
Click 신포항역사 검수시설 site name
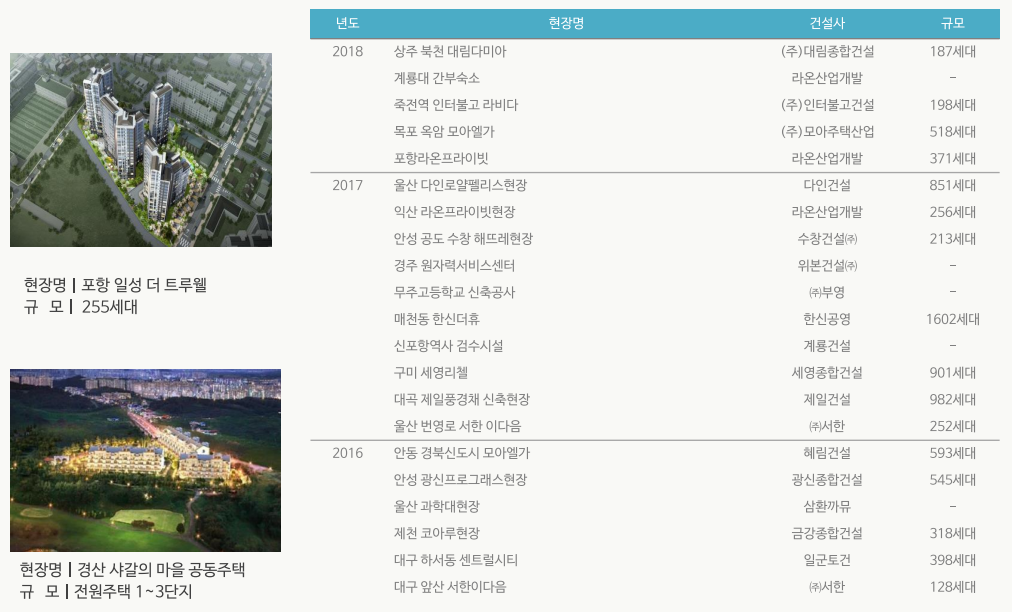tap(449, 346)
